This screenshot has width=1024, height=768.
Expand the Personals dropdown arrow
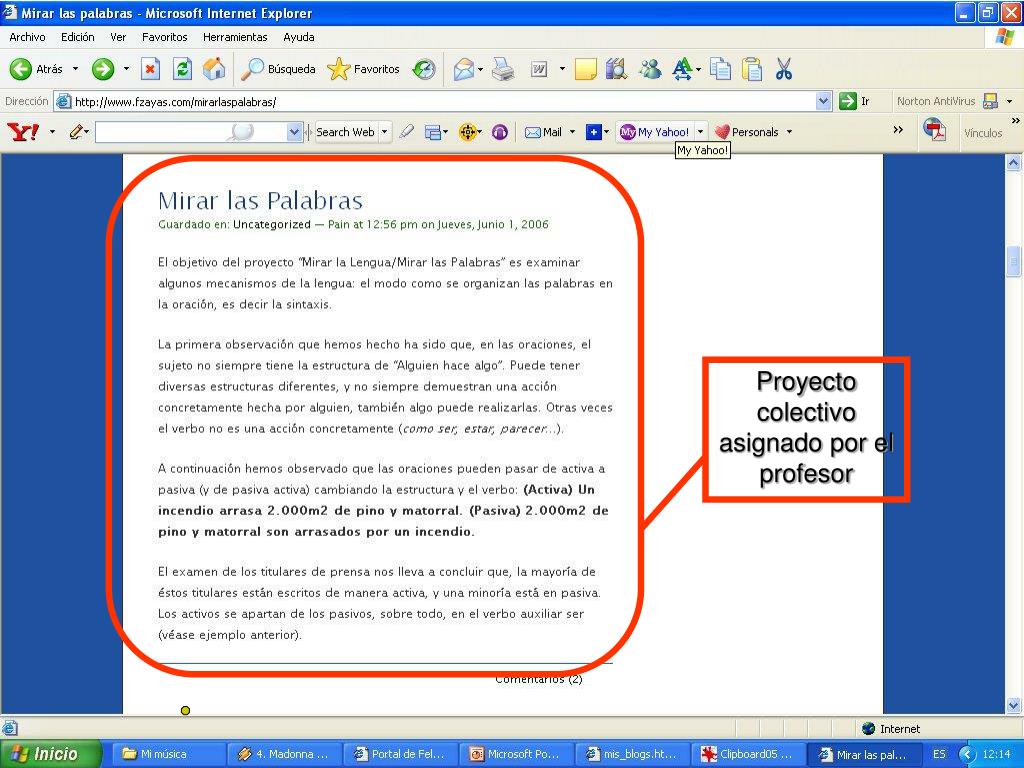(790, 132)
